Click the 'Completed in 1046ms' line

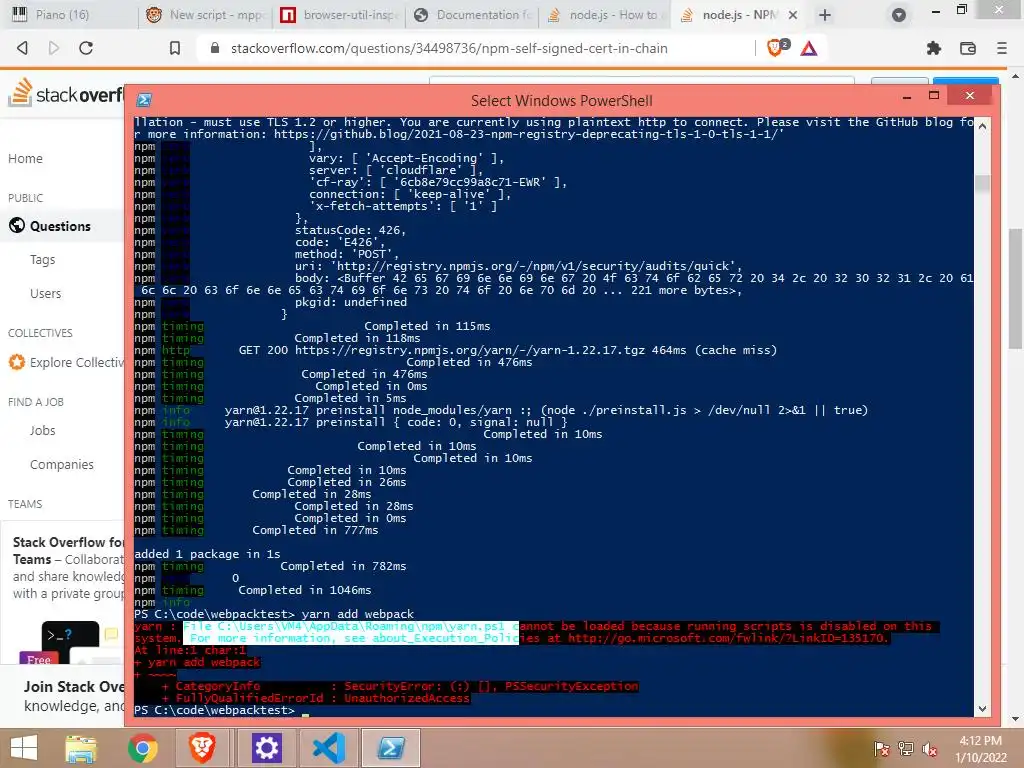click(x=304, y=590)
